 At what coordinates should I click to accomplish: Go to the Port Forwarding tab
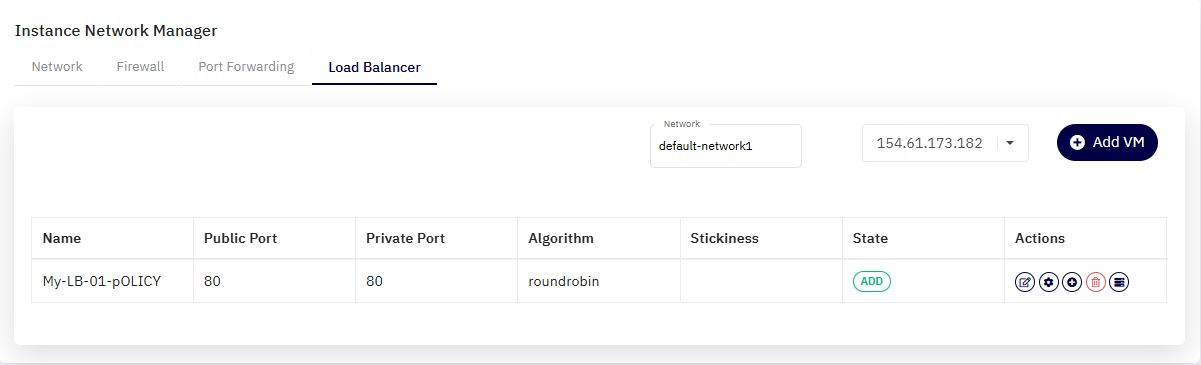tap(246, 67)
